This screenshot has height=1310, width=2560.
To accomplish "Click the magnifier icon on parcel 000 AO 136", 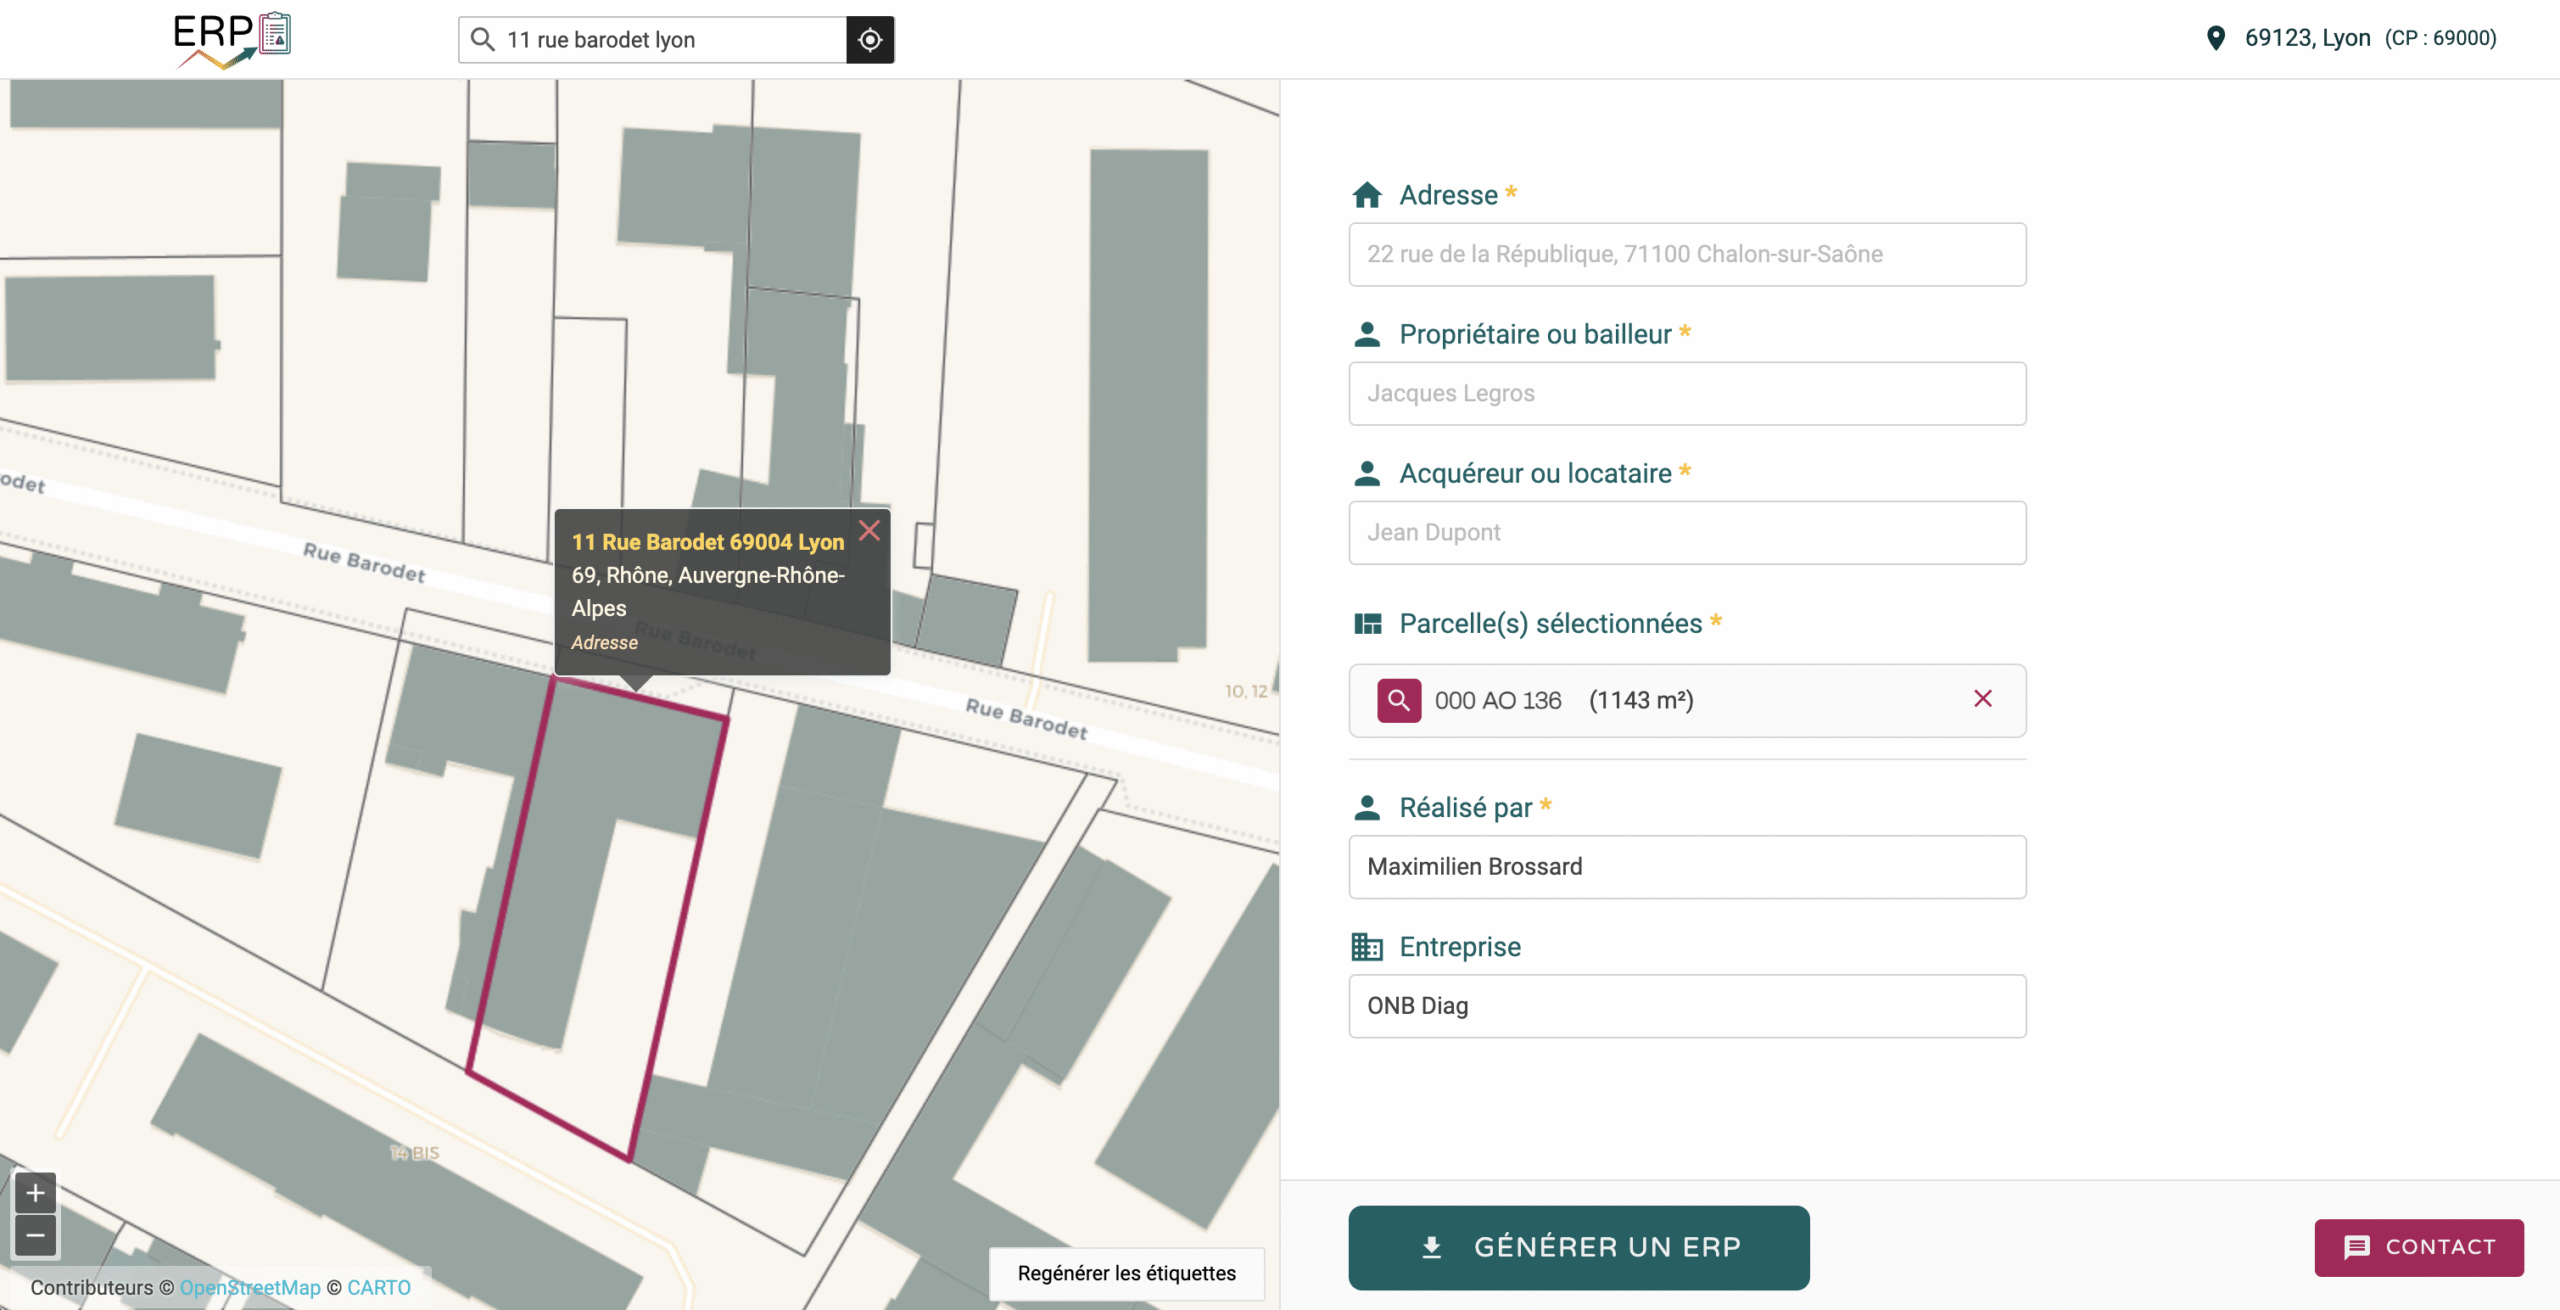I will pos(1398,700).
